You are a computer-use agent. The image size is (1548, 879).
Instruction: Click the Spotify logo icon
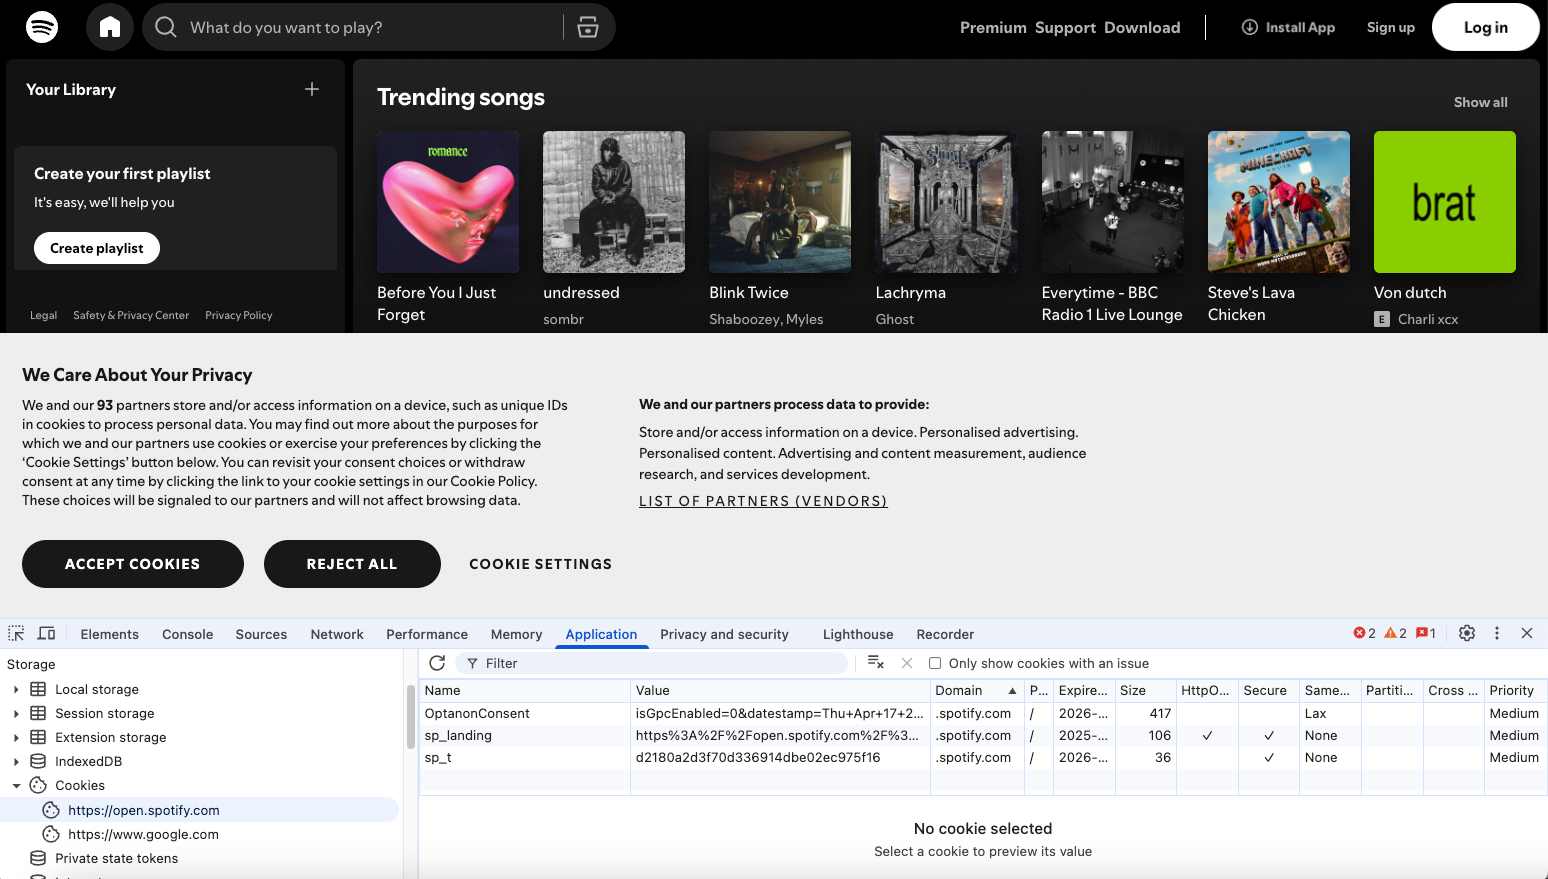click(x=42, y=27)
